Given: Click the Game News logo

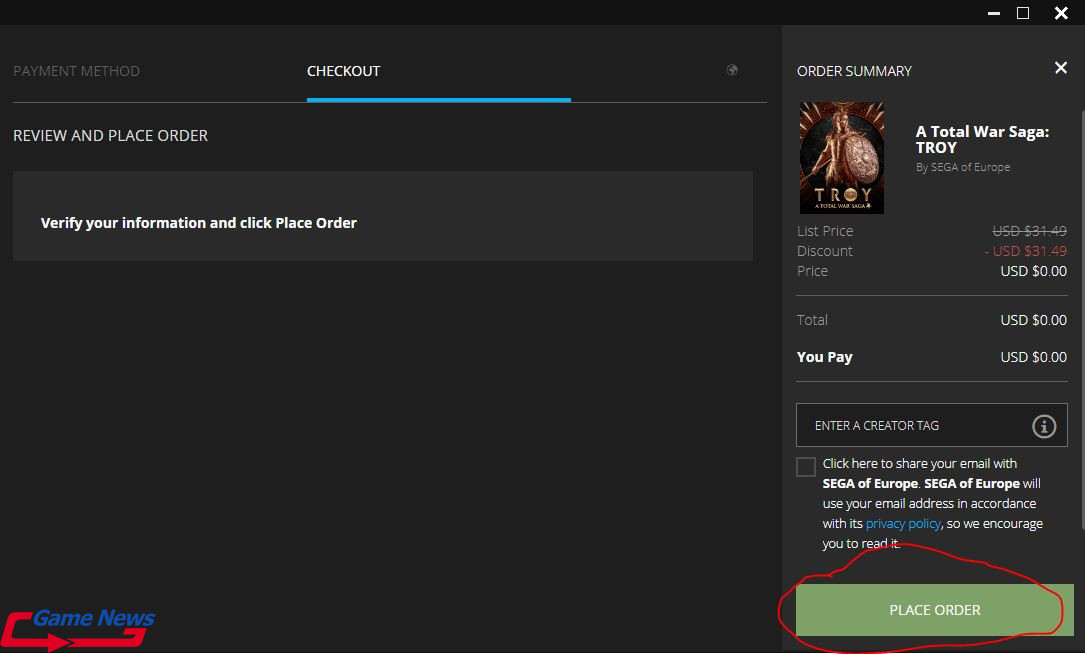Looking at the screenshot, I should pyautogui.click(x=79, y=628).
